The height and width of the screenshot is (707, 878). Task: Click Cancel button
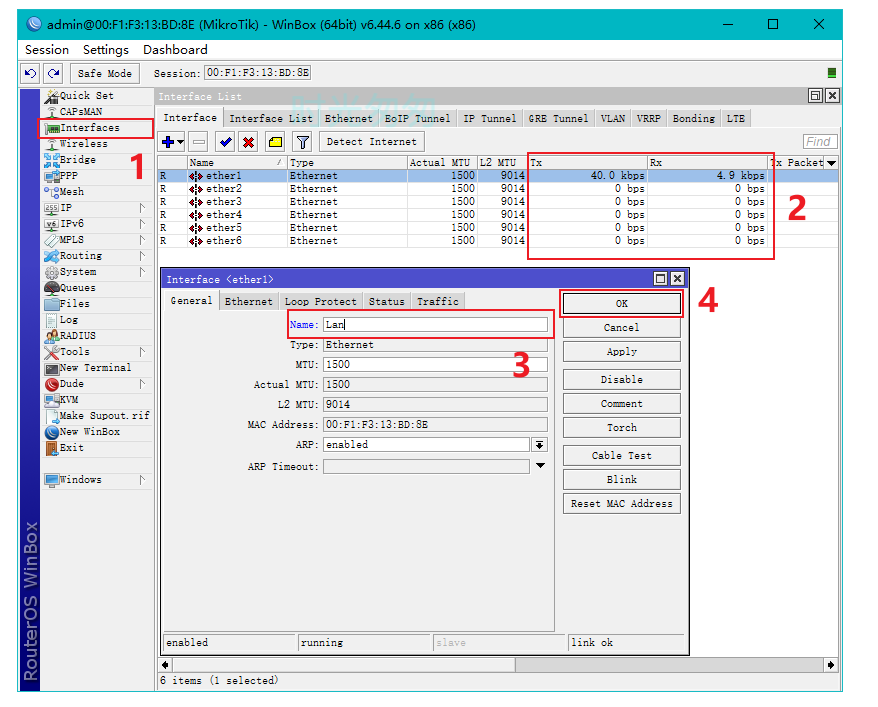[622, 328]
